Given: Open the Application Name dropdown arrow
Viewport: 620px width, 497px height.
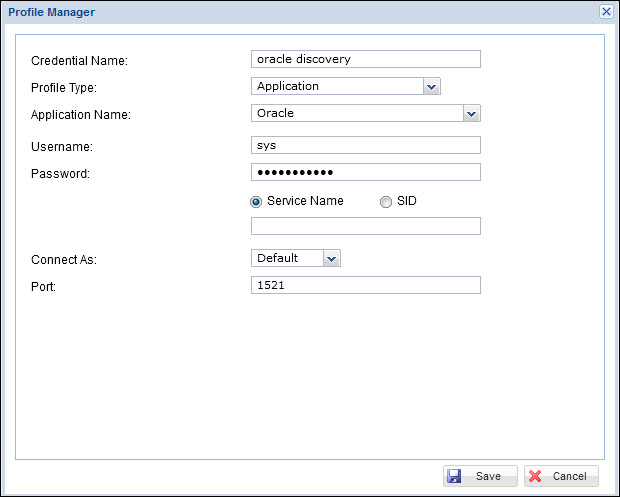Looking at the screenshot, I should click(472, 114).
